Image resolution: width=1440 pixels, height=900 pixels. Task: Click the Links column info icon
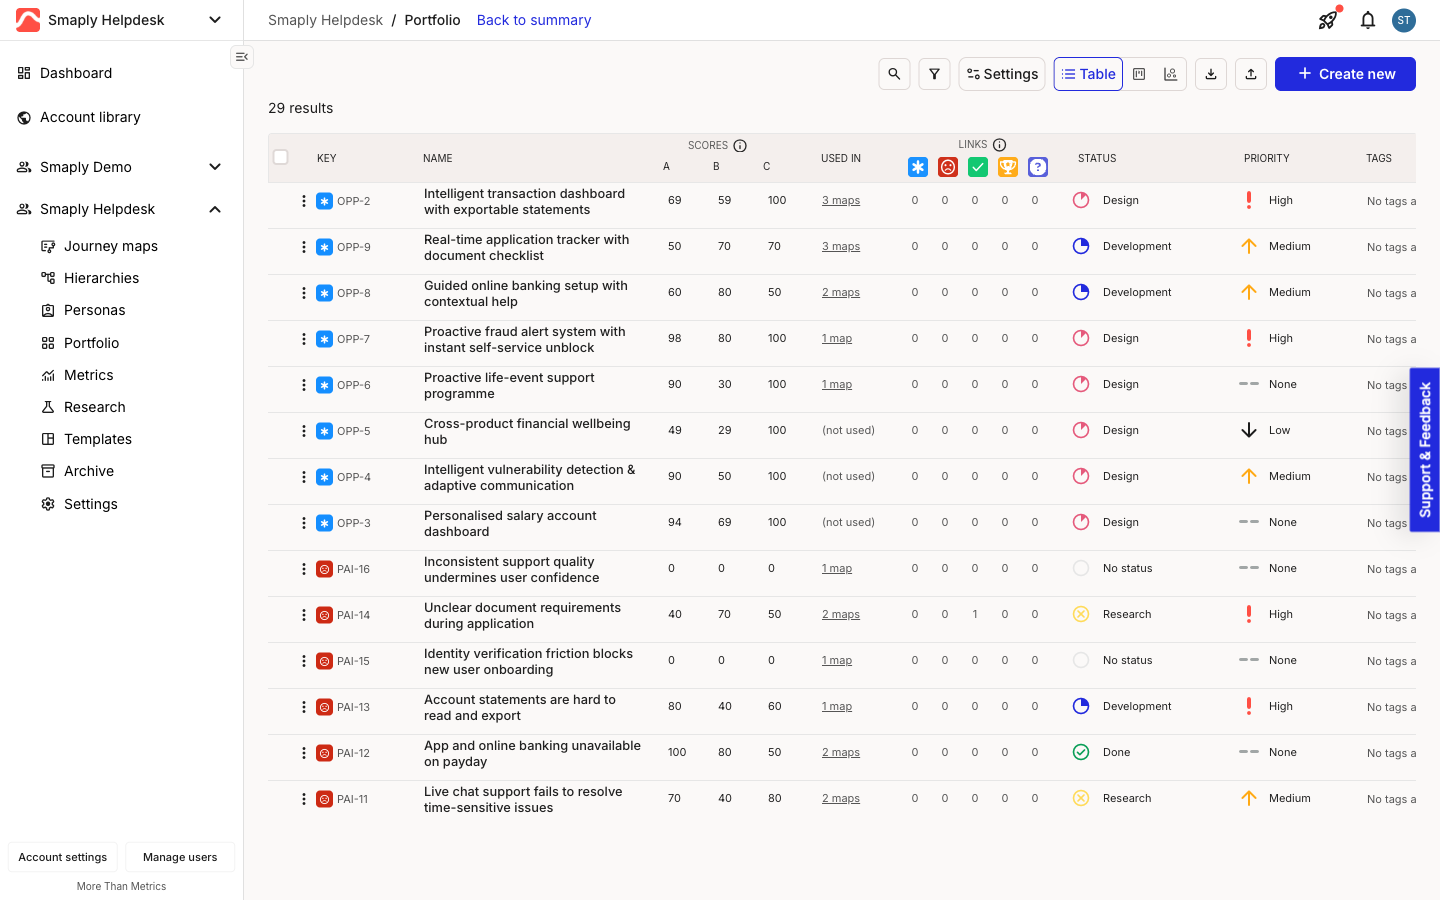(x=1000, y=145)
